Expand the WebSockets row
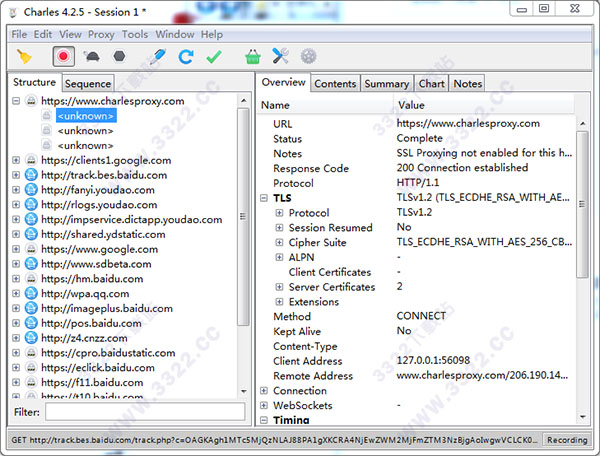The width and height of the screenshot is (600, 456). [x=264, y=405]
